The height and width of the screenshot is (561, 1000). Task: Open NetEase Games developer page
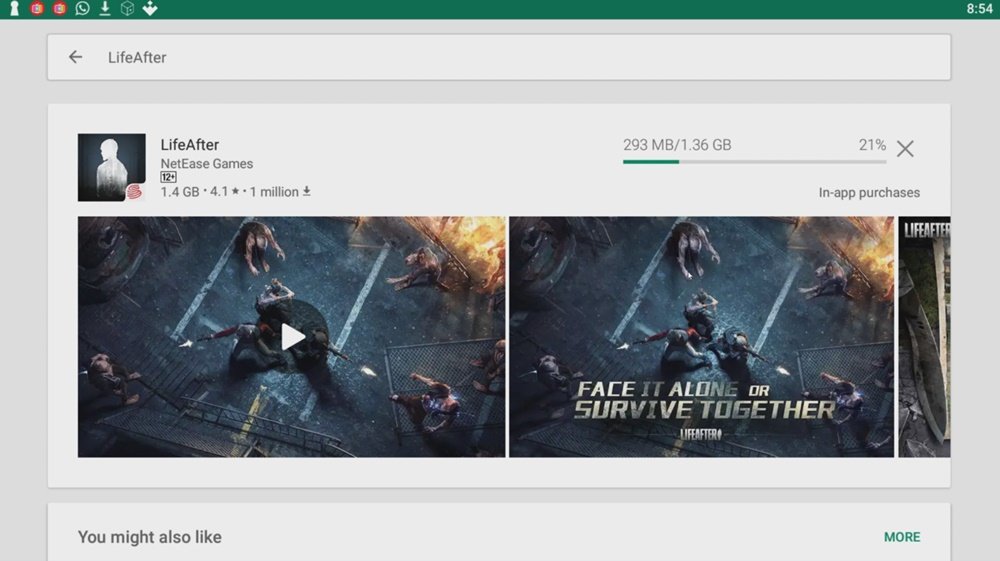click(207, 164)
